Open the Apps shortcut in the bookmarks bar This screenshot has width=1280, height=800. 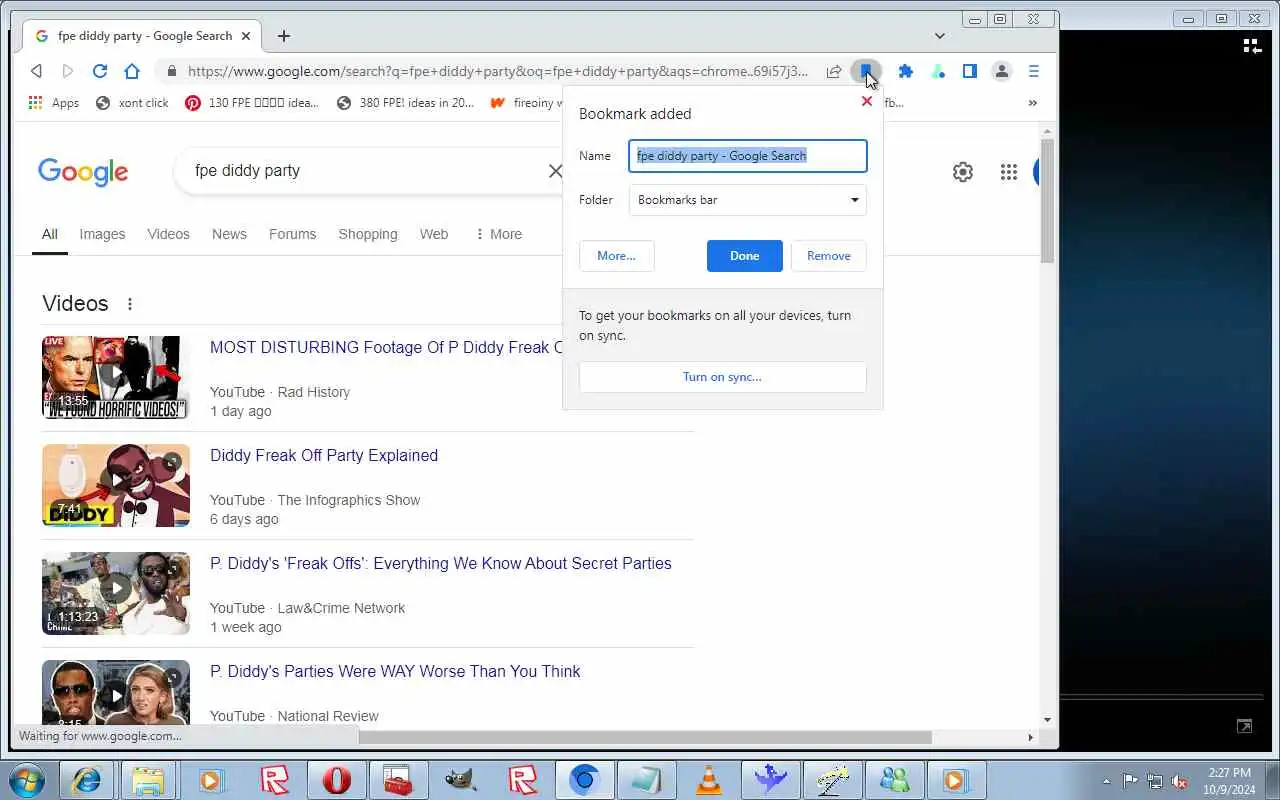click(54, 102)
